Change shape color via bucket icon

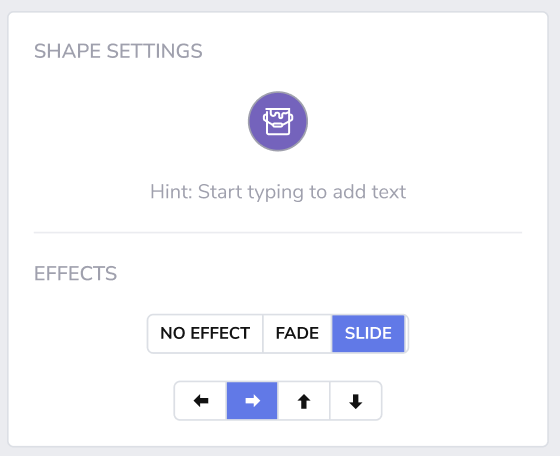(x=278, y=121)
